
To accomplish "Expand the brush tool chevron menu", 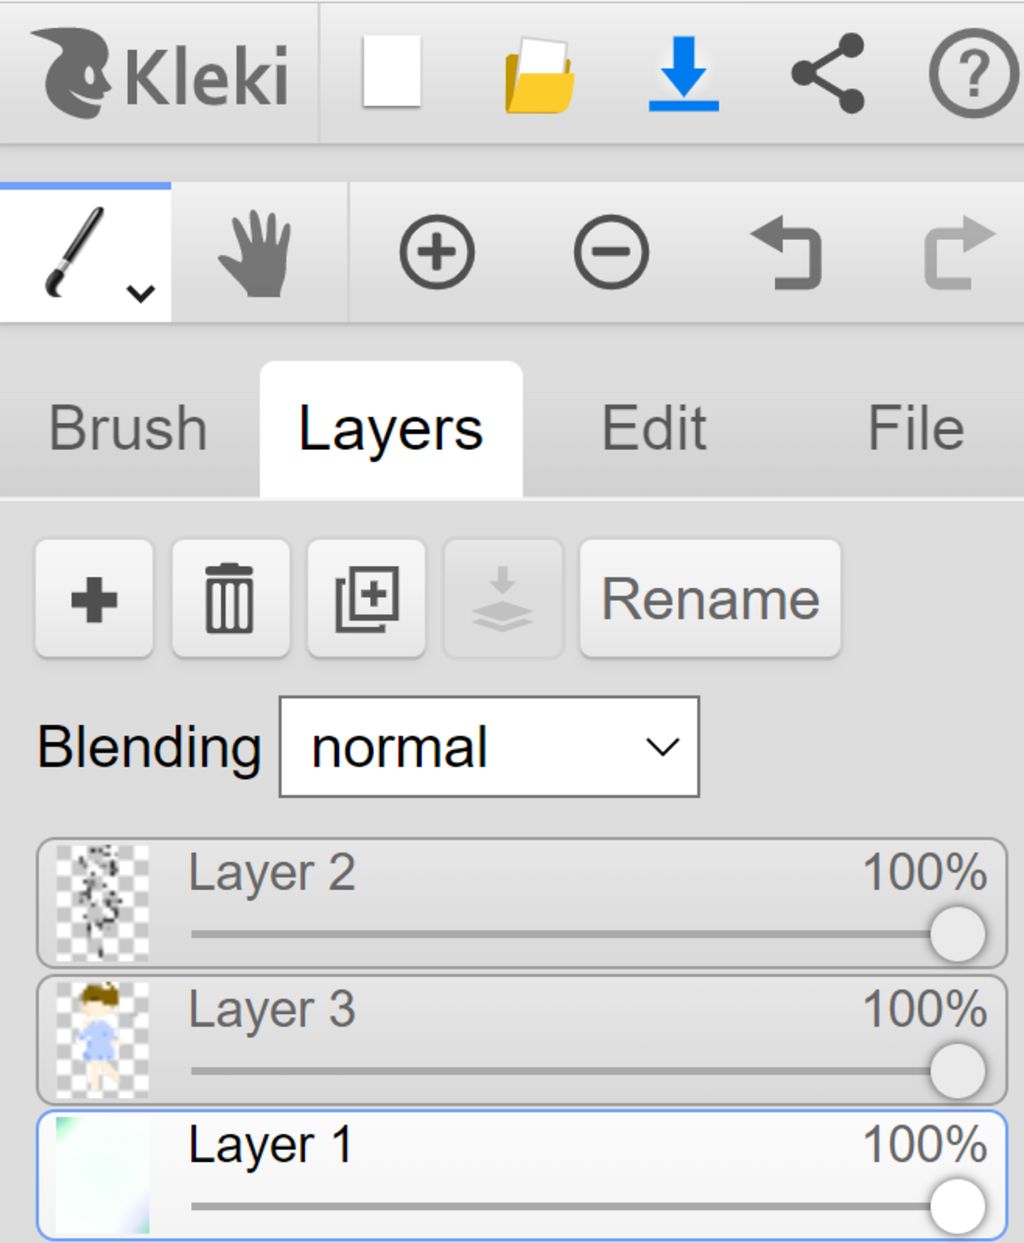I will click(x=141, y=293).
